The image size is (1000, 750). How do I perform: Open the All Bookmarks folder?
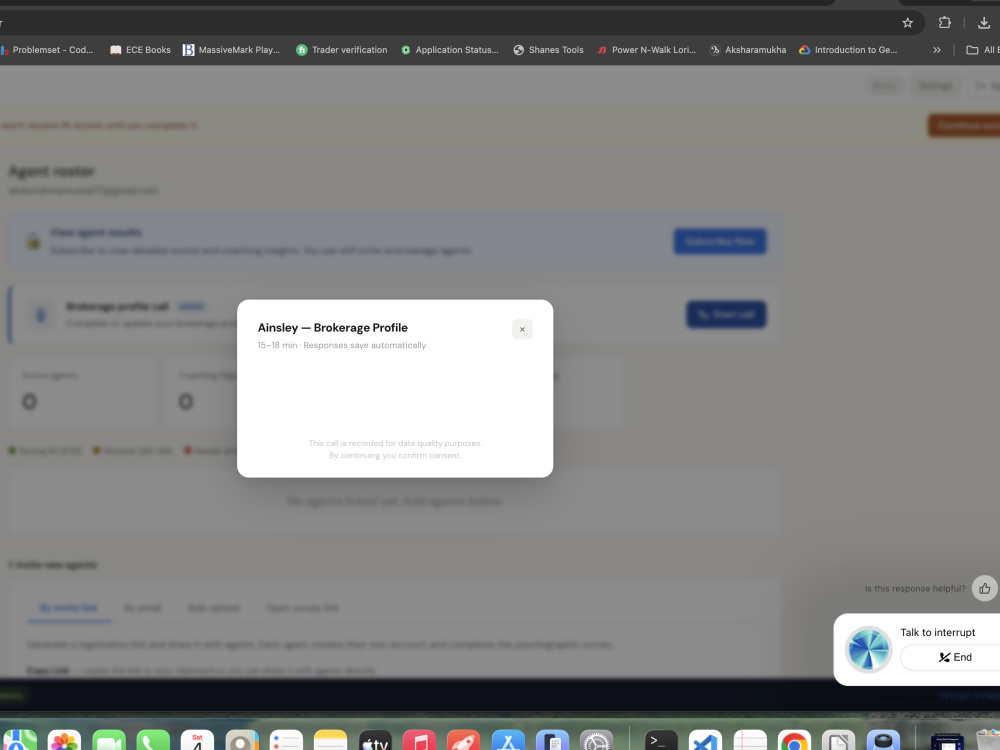click(982, 50)
